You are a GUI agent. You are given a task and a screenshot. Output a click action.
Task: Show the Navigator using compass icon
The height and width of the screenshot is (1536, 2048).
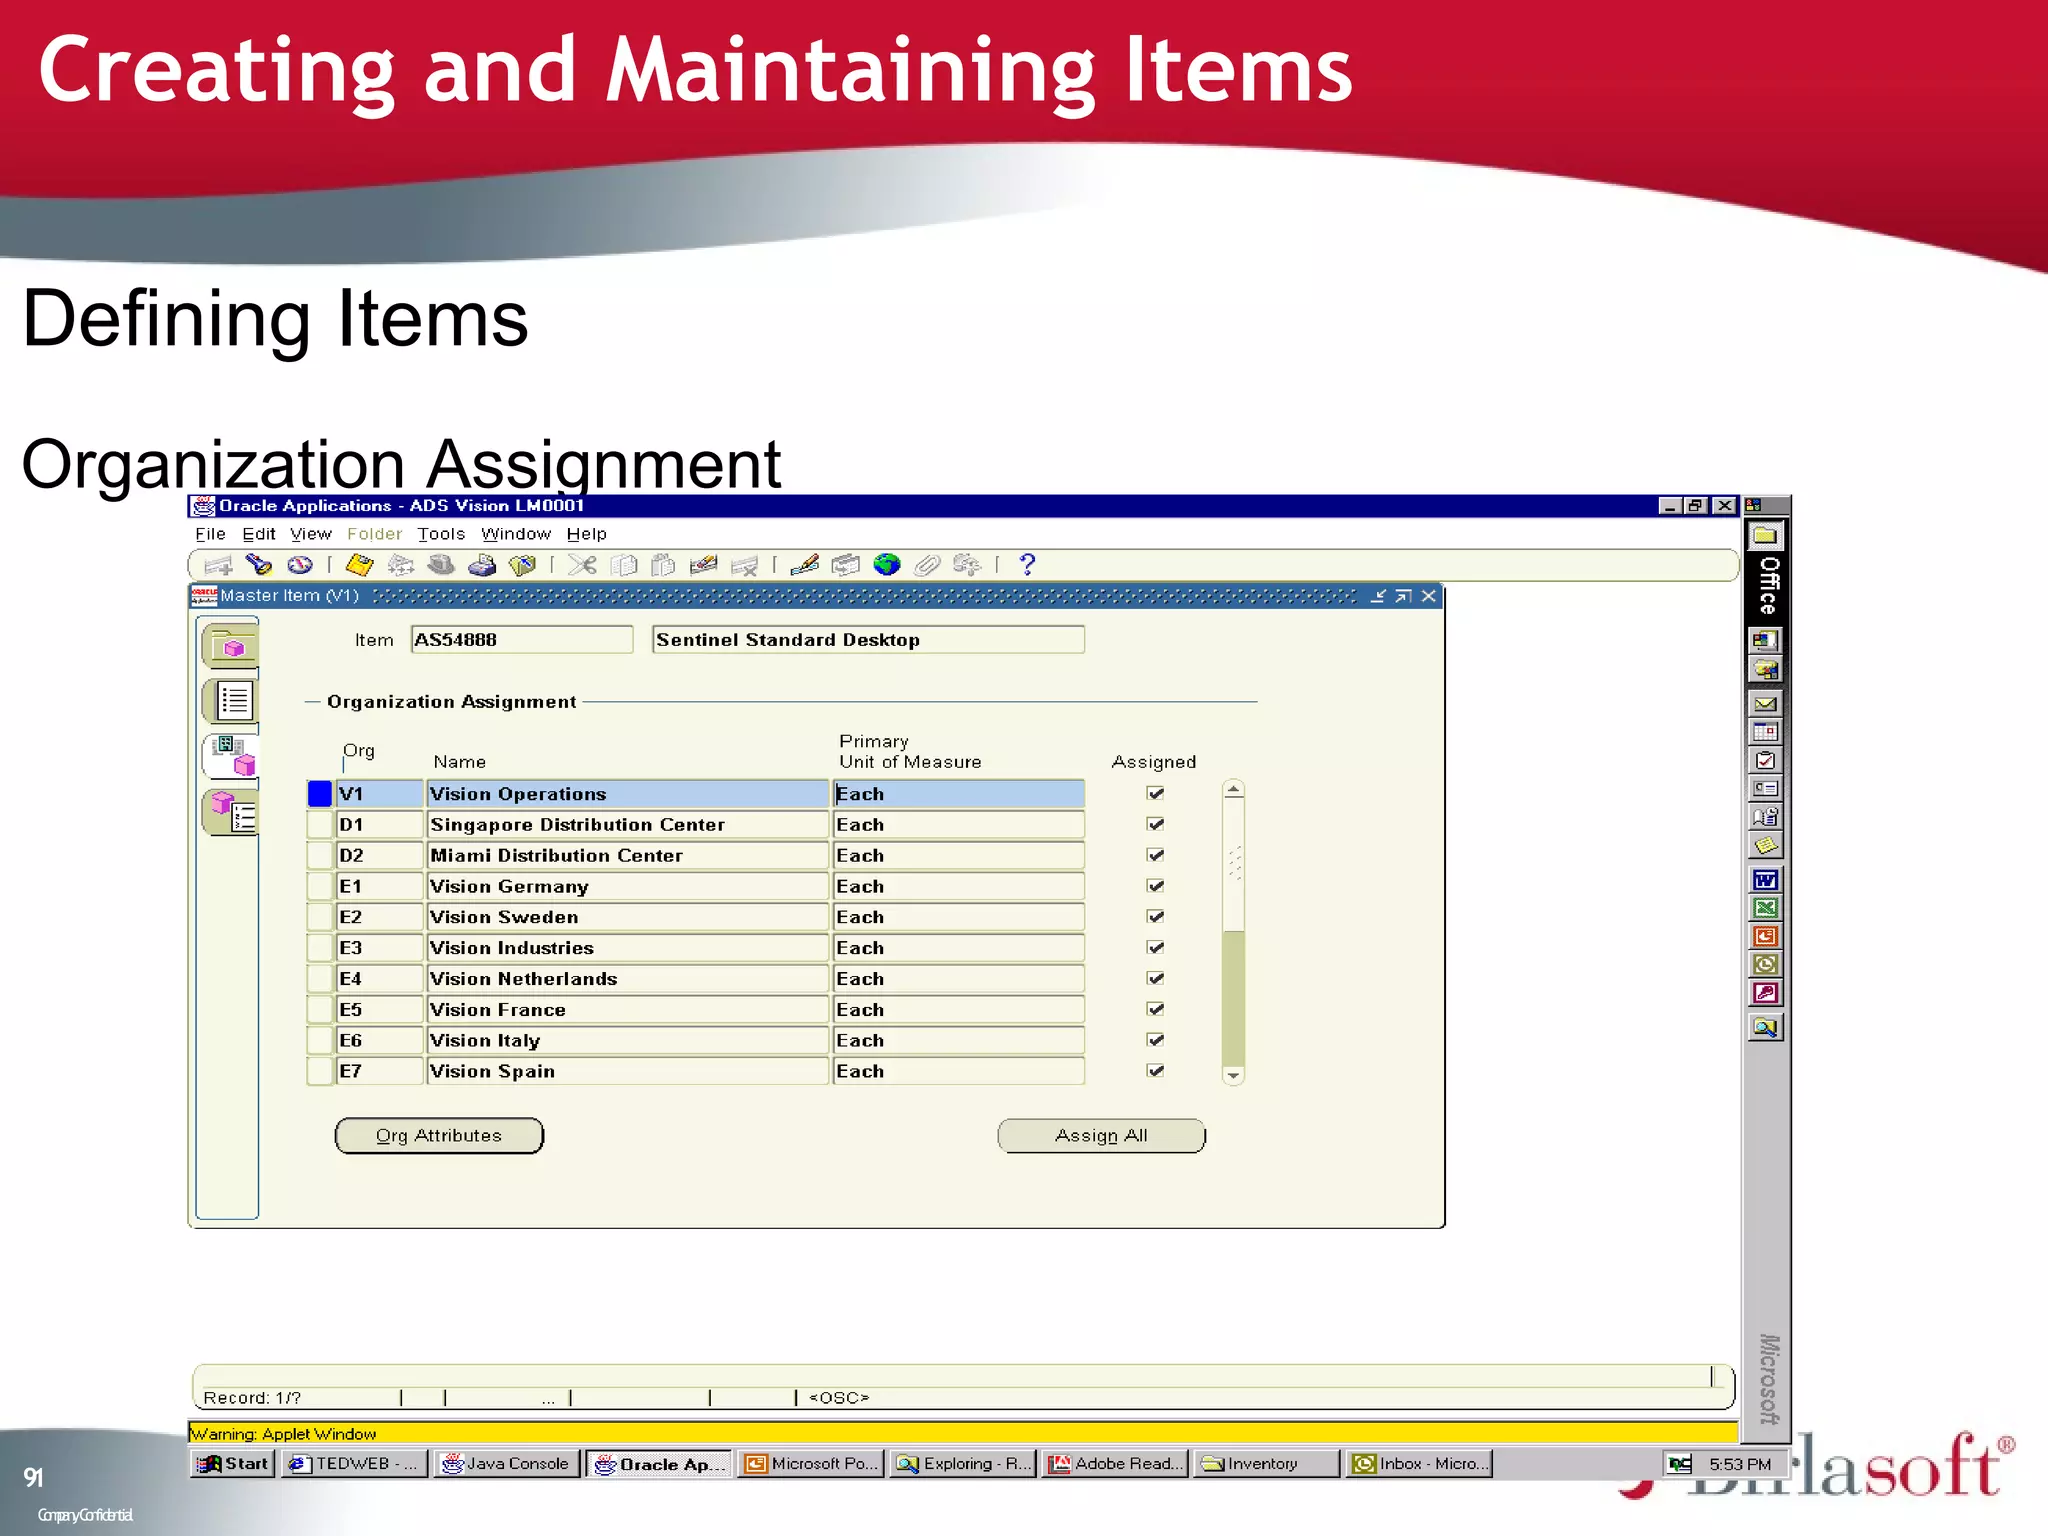(299, 565)
